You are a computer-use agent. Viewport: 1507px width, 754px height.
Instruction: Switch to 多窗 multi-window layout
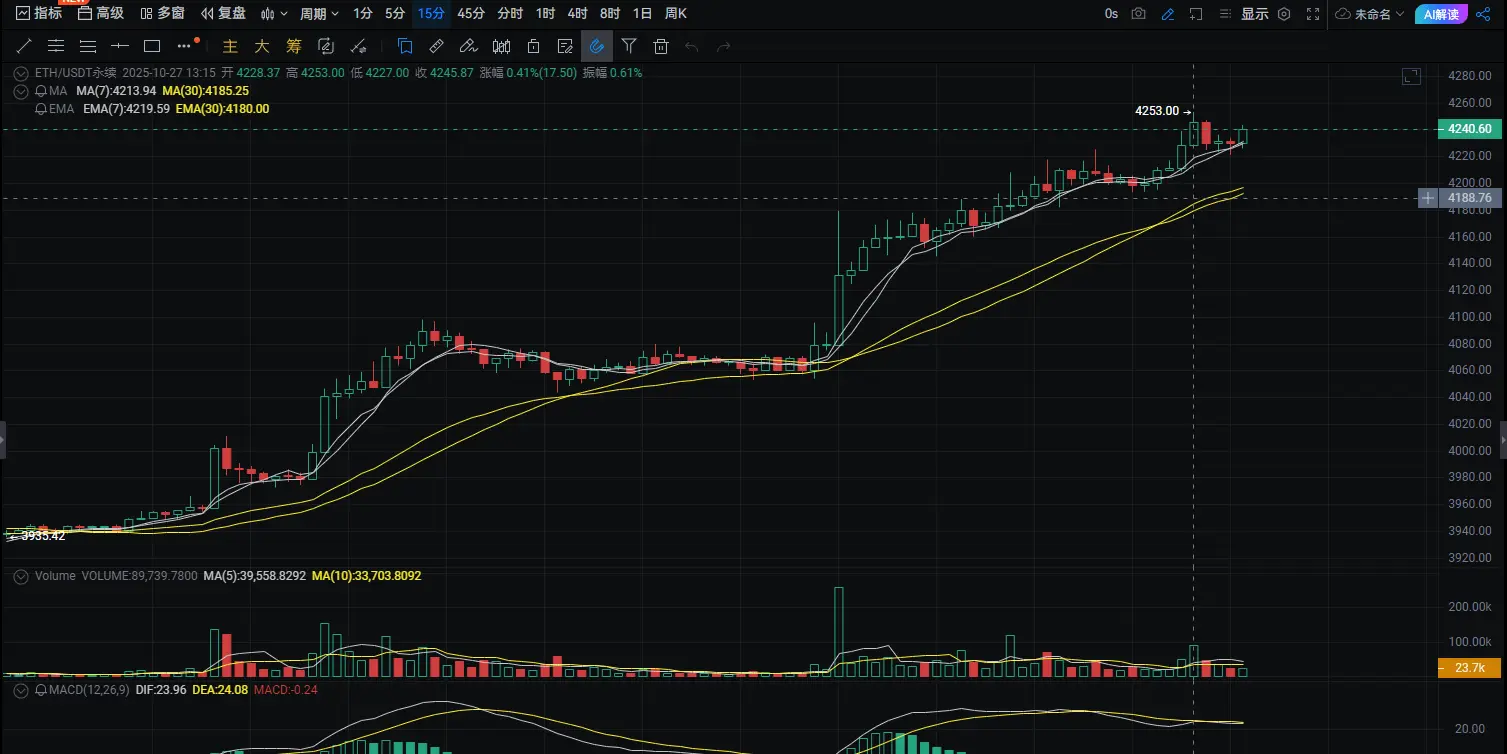[162, 14]
